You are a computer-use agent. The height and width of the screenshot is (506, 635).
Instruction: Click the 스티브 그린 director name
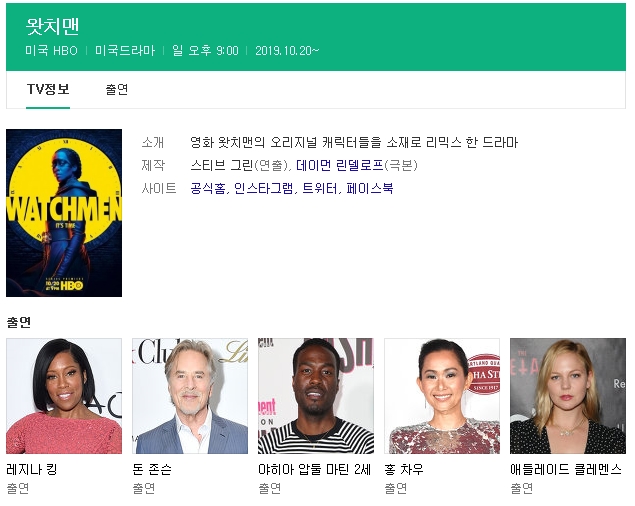click(x=222, y=165)
